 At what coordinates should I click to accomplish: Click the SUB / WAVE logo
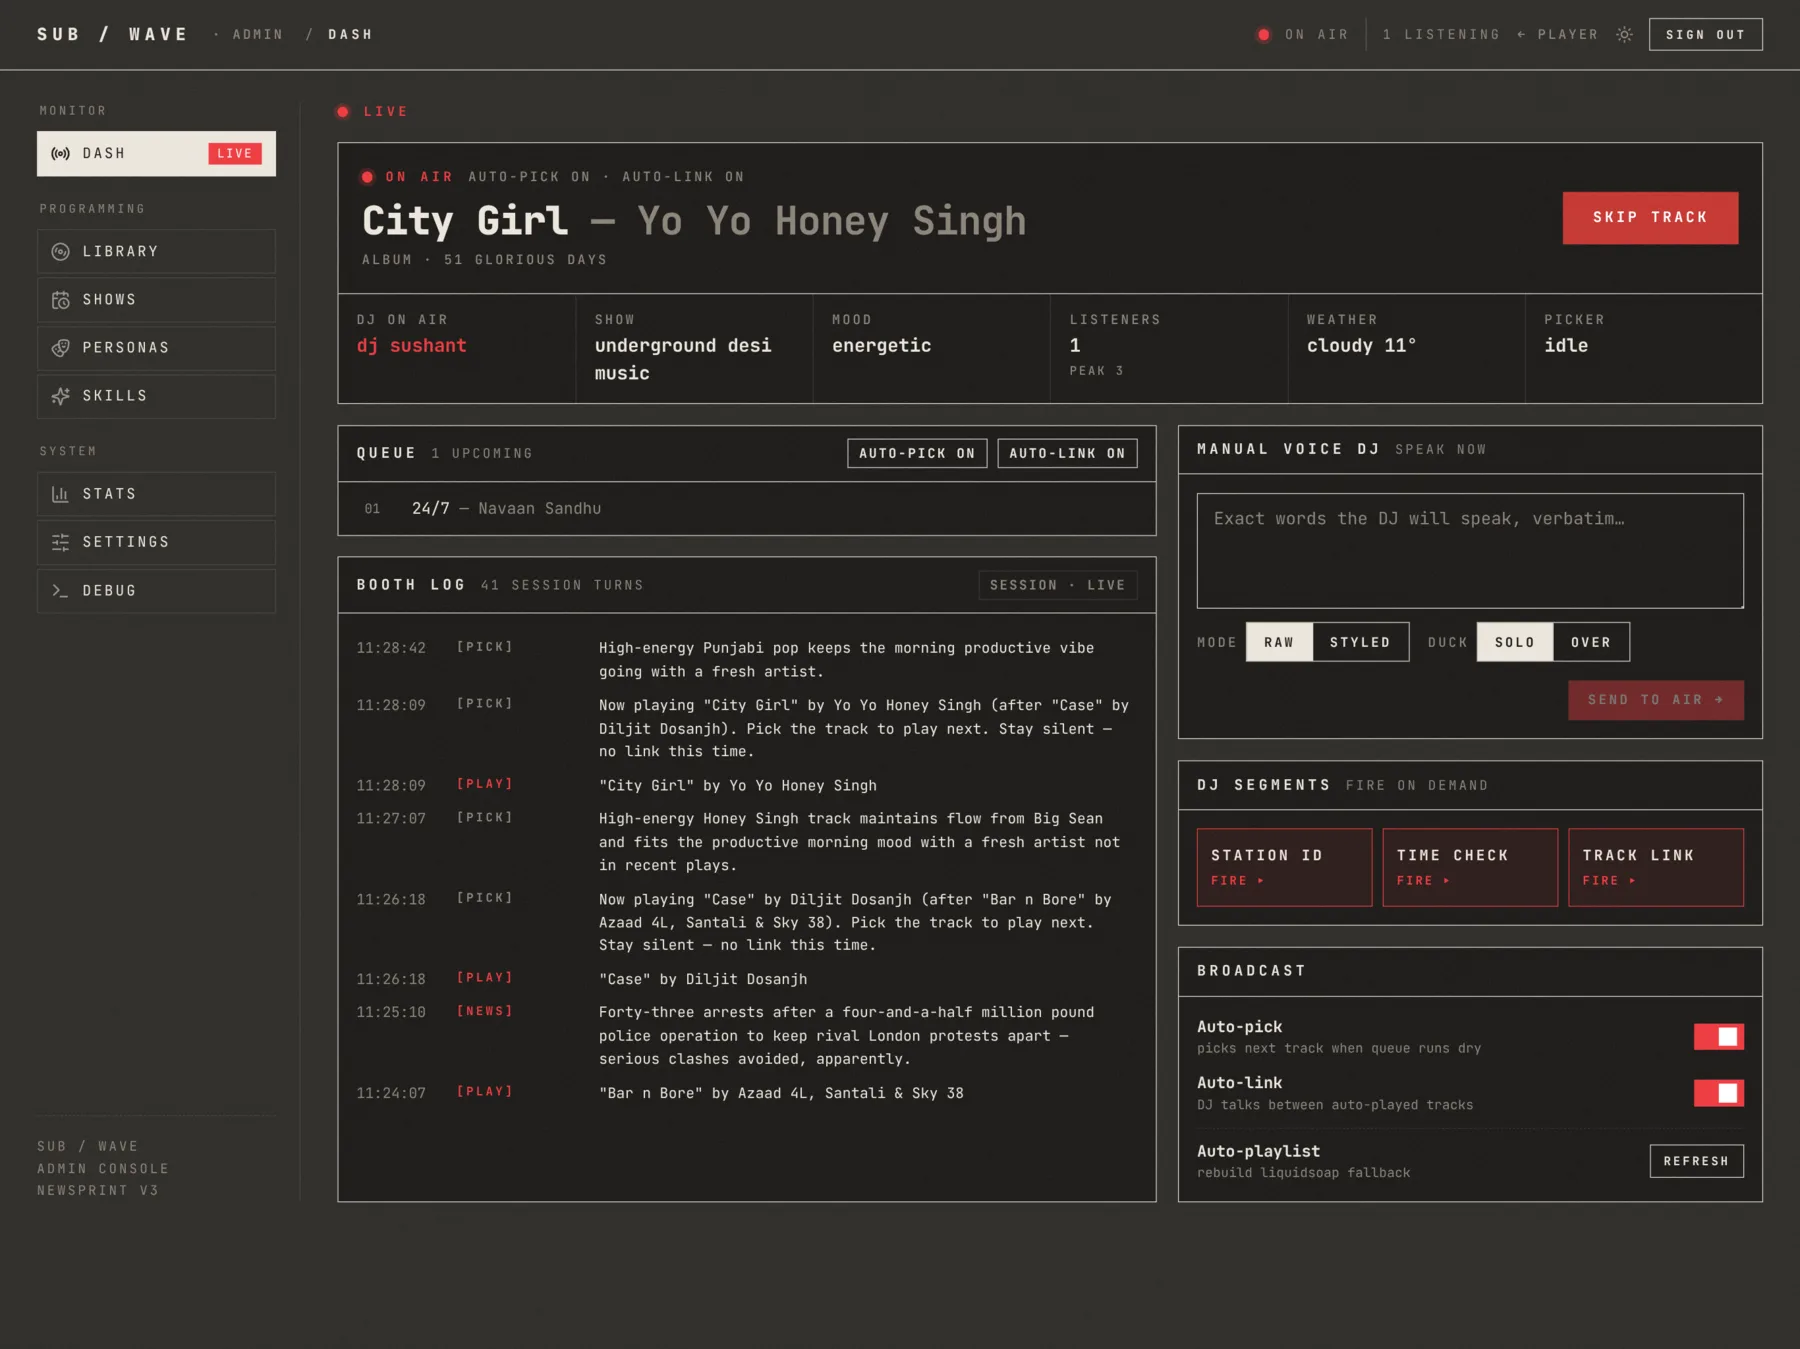coord(112,34)
